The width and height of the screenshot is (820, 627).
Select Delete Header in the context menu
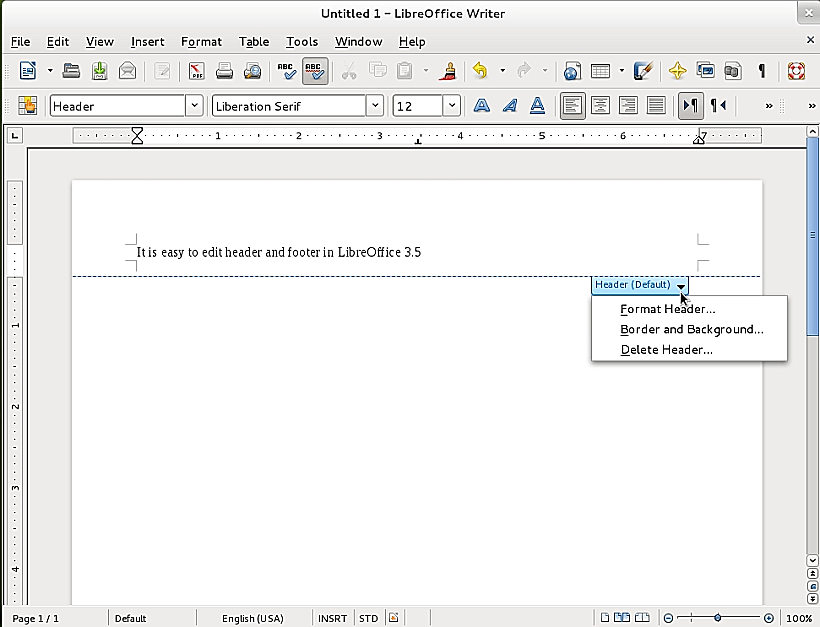(x=666, y=349)
